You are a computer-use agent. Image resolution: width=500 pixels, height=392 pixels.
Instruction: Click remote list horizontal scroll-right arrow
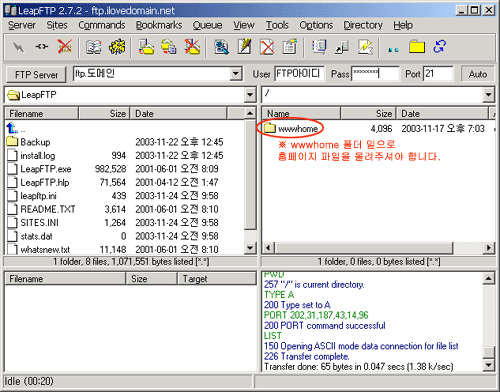[x=489, y=248]
